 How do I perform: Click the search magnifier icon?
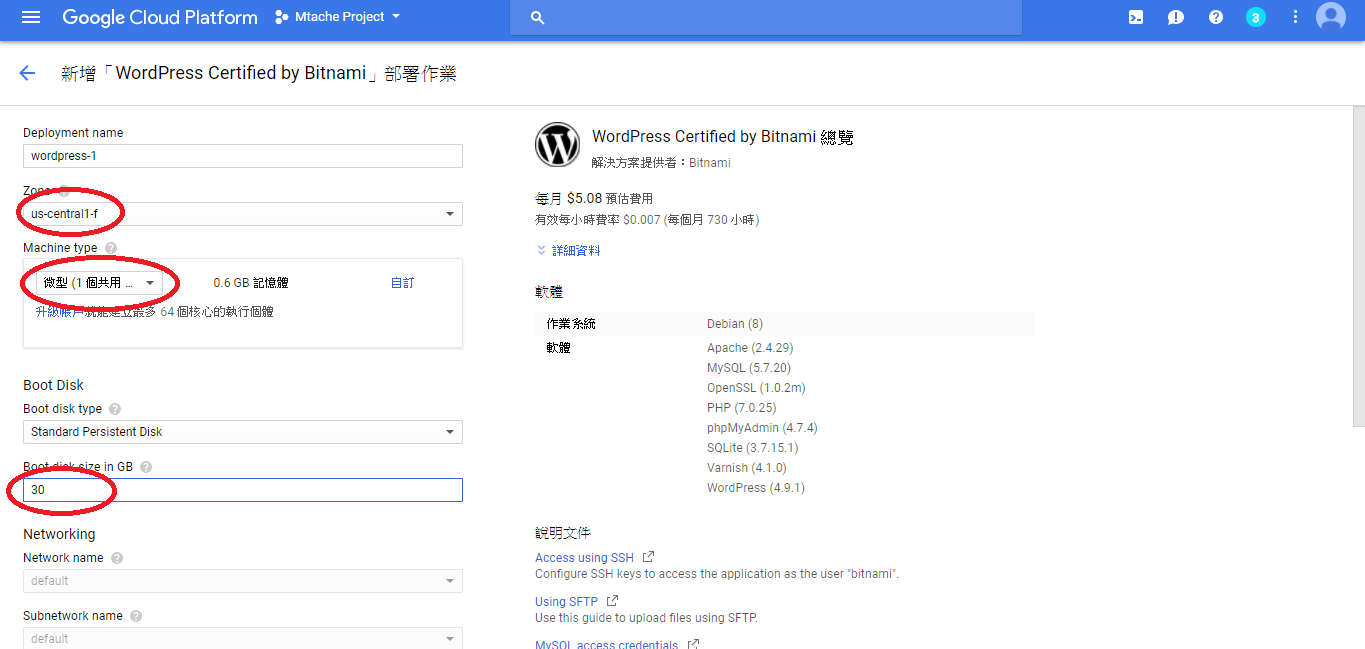(x=537, y=18)
